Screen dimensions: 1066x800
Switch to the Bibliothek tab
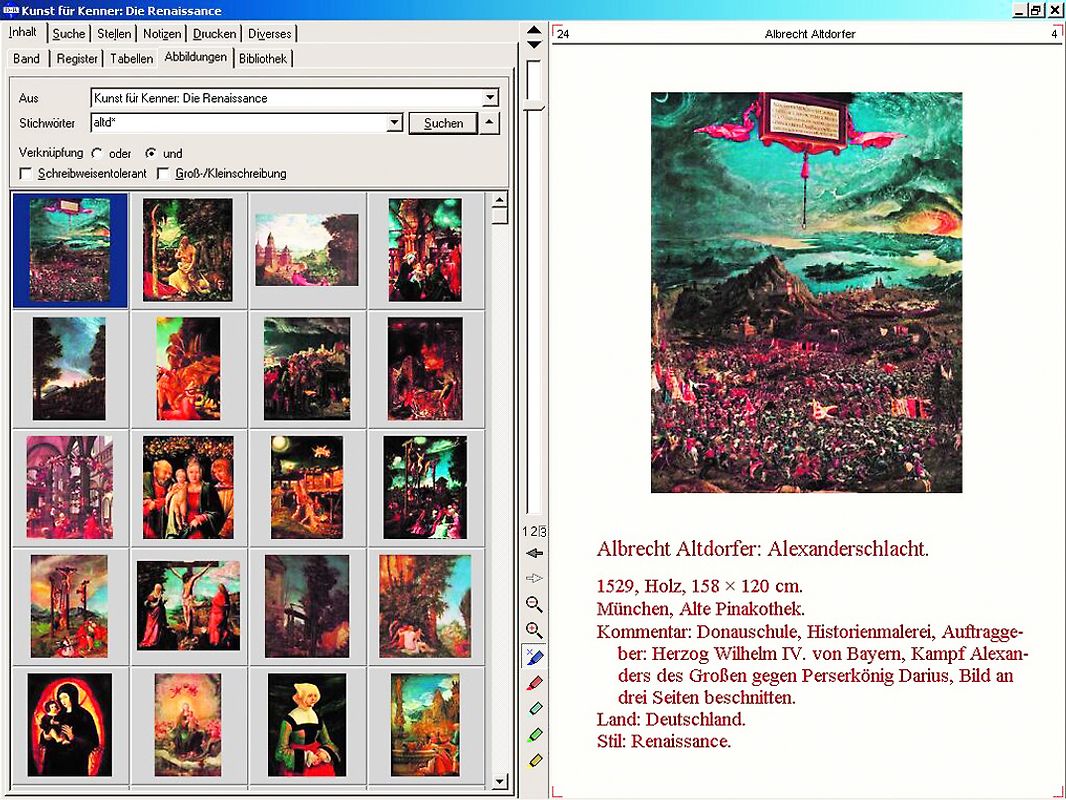[x=263, y=58]
